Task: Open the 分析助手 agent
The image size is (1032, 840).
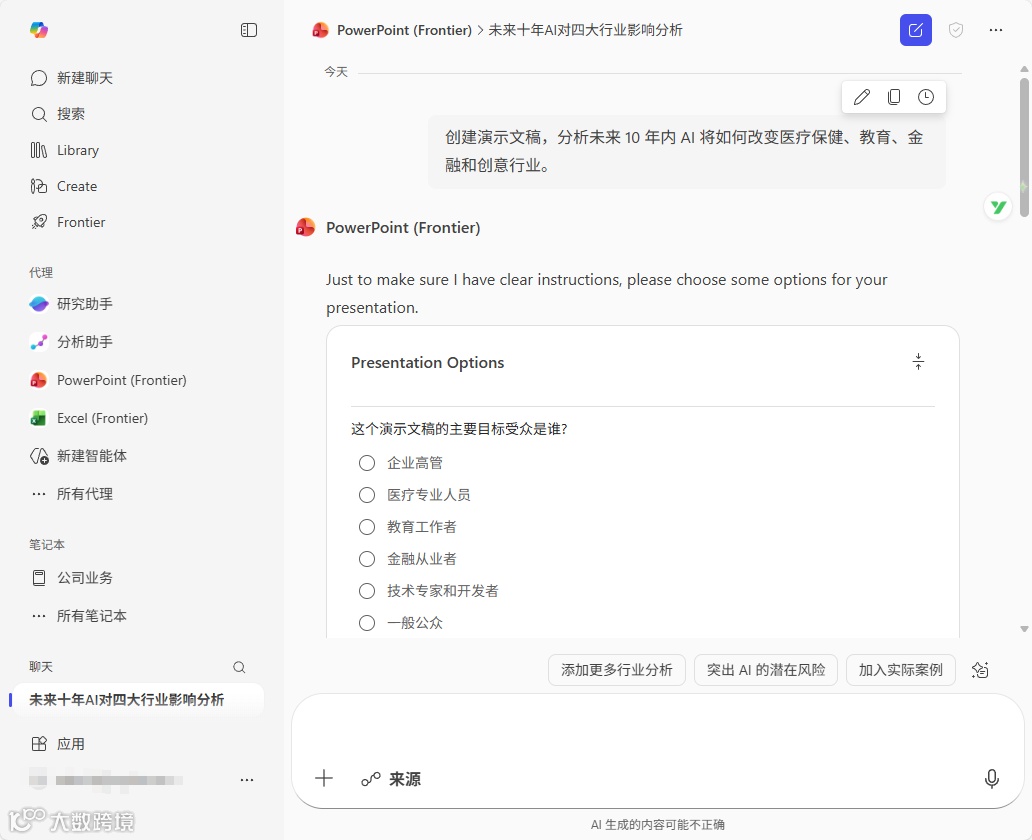Action: 72,342
